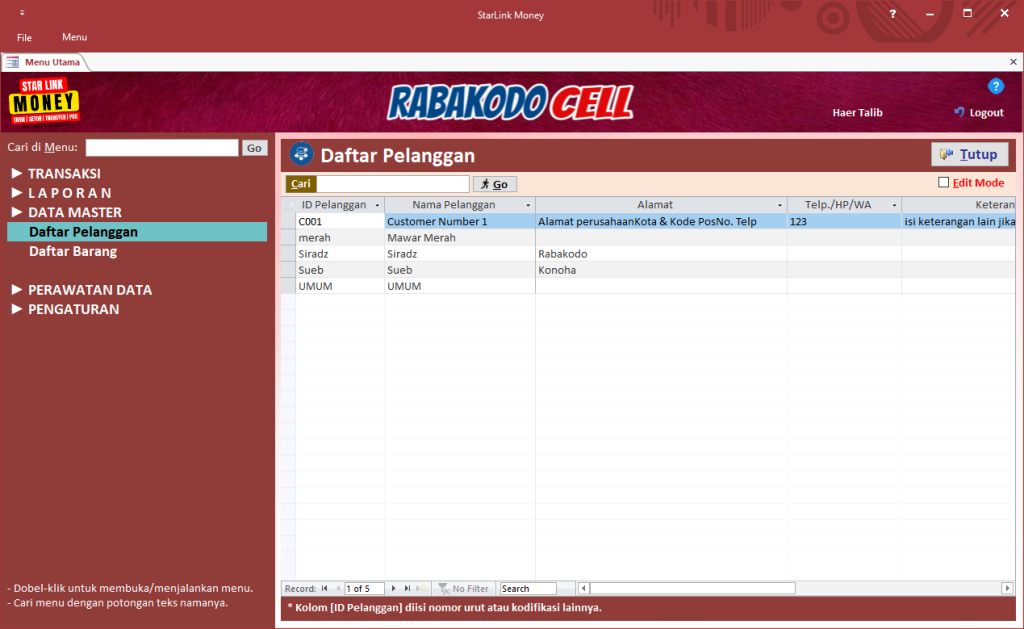Screen dimensions: 1024x629
Task: Click the select-all corner of datasheet
Action: 288,205
